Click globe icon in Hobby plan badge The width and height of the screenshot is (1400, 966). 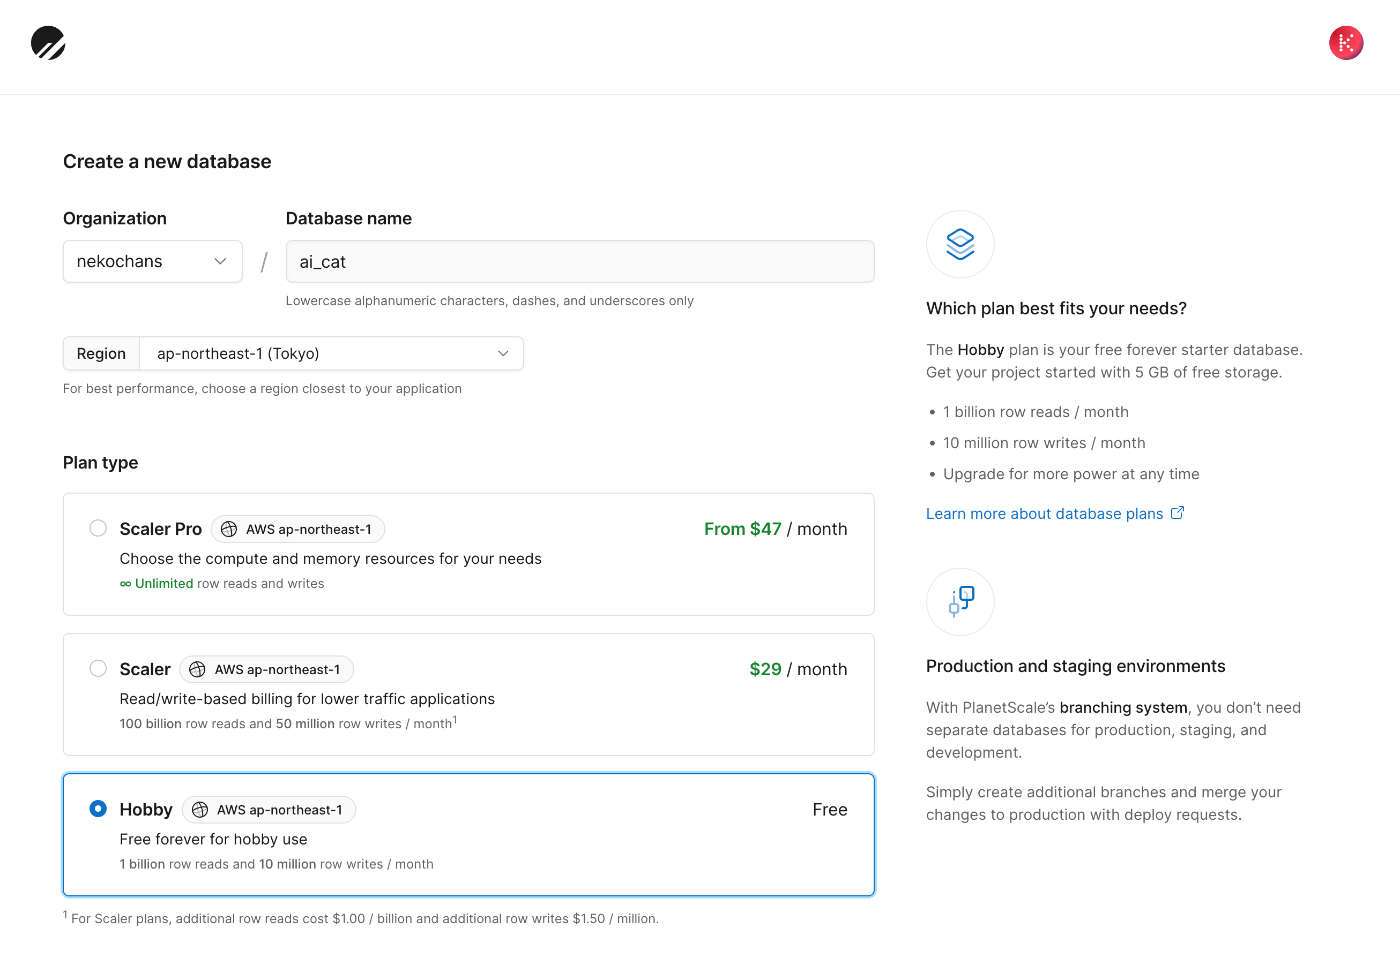coord(200,810)
